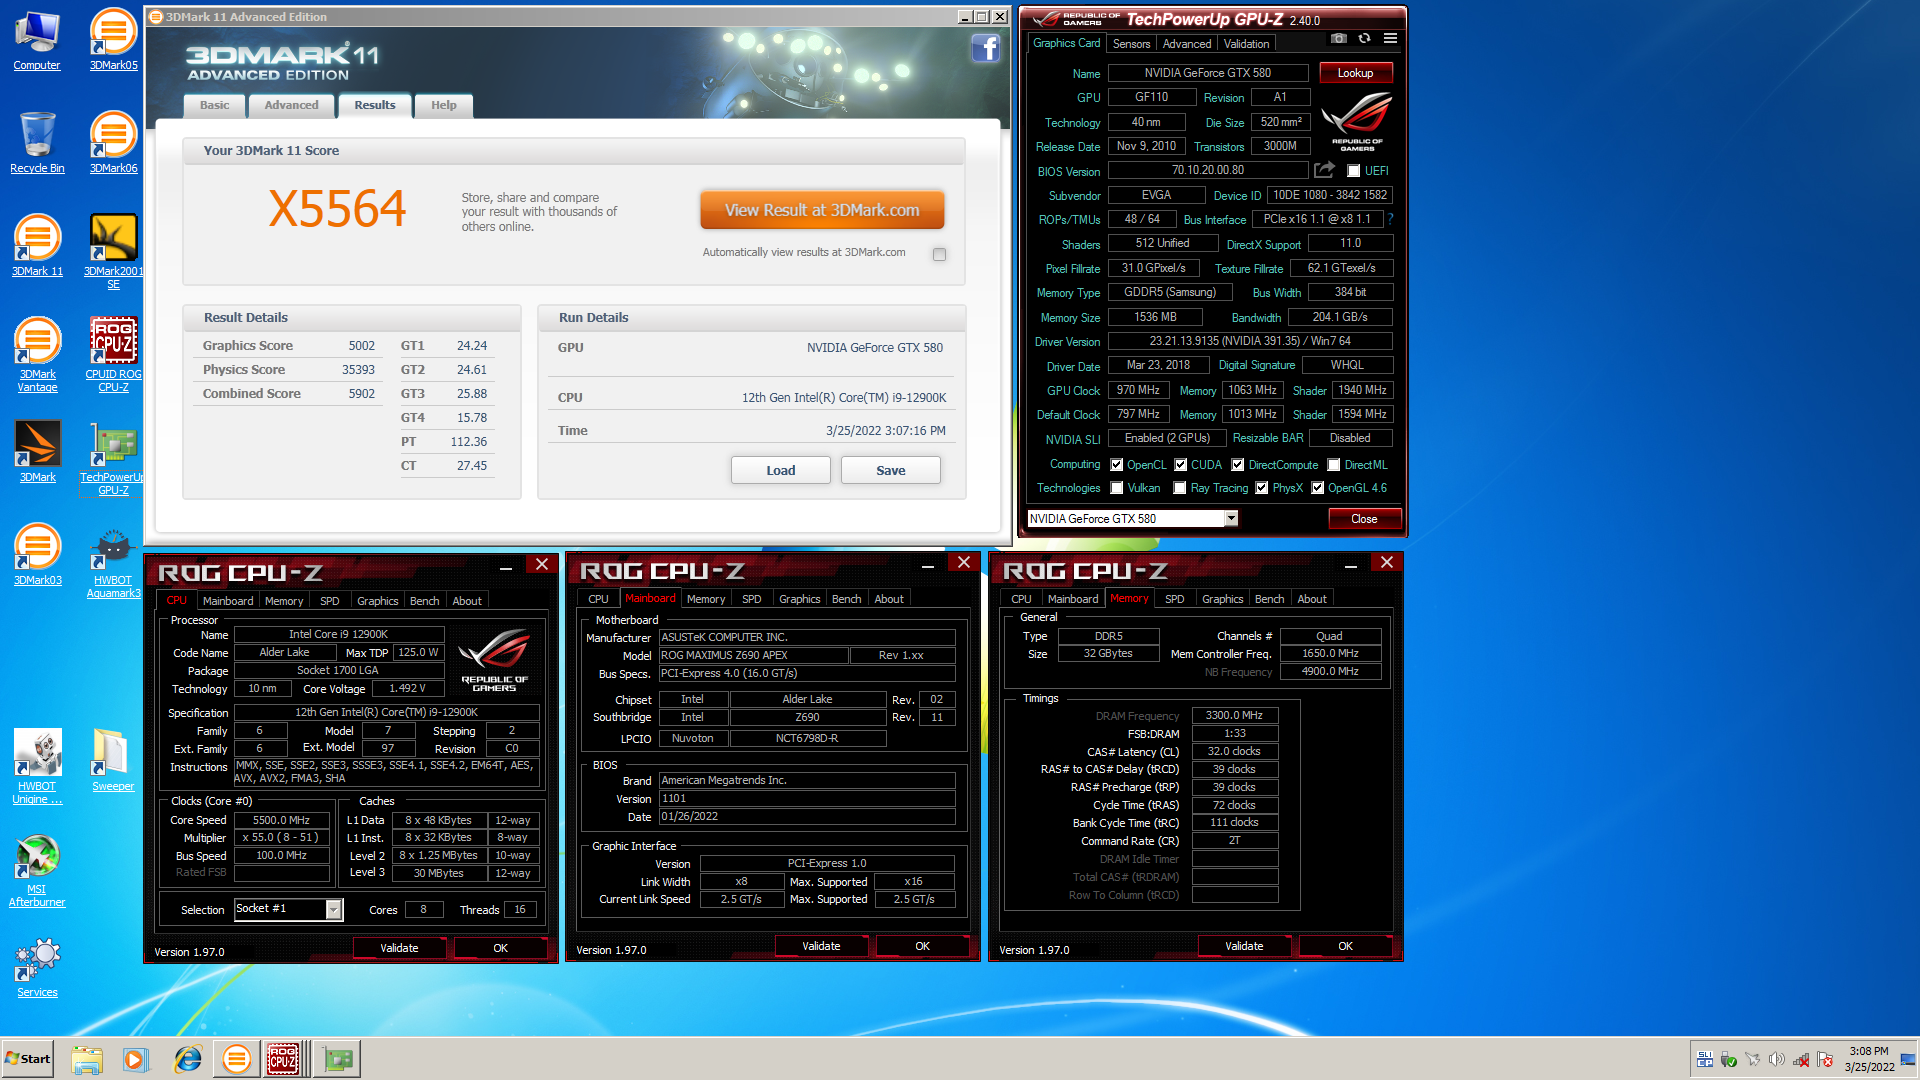Select the 3DMark Vantage desktop shortcut
Screen dimensions: 1920x1080
point(37,355)
